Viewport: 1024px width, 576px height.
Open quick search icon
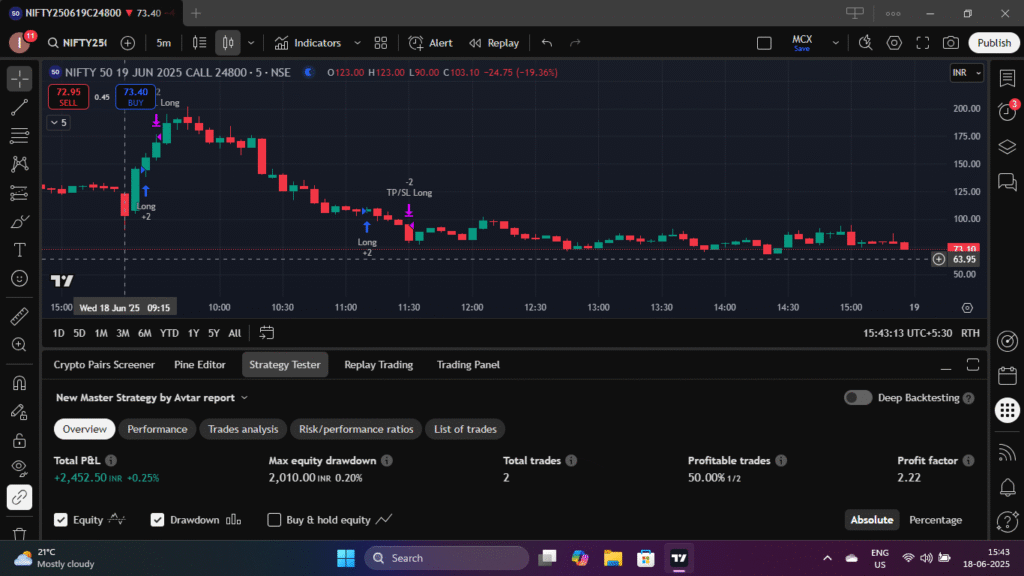coord(865,43)
